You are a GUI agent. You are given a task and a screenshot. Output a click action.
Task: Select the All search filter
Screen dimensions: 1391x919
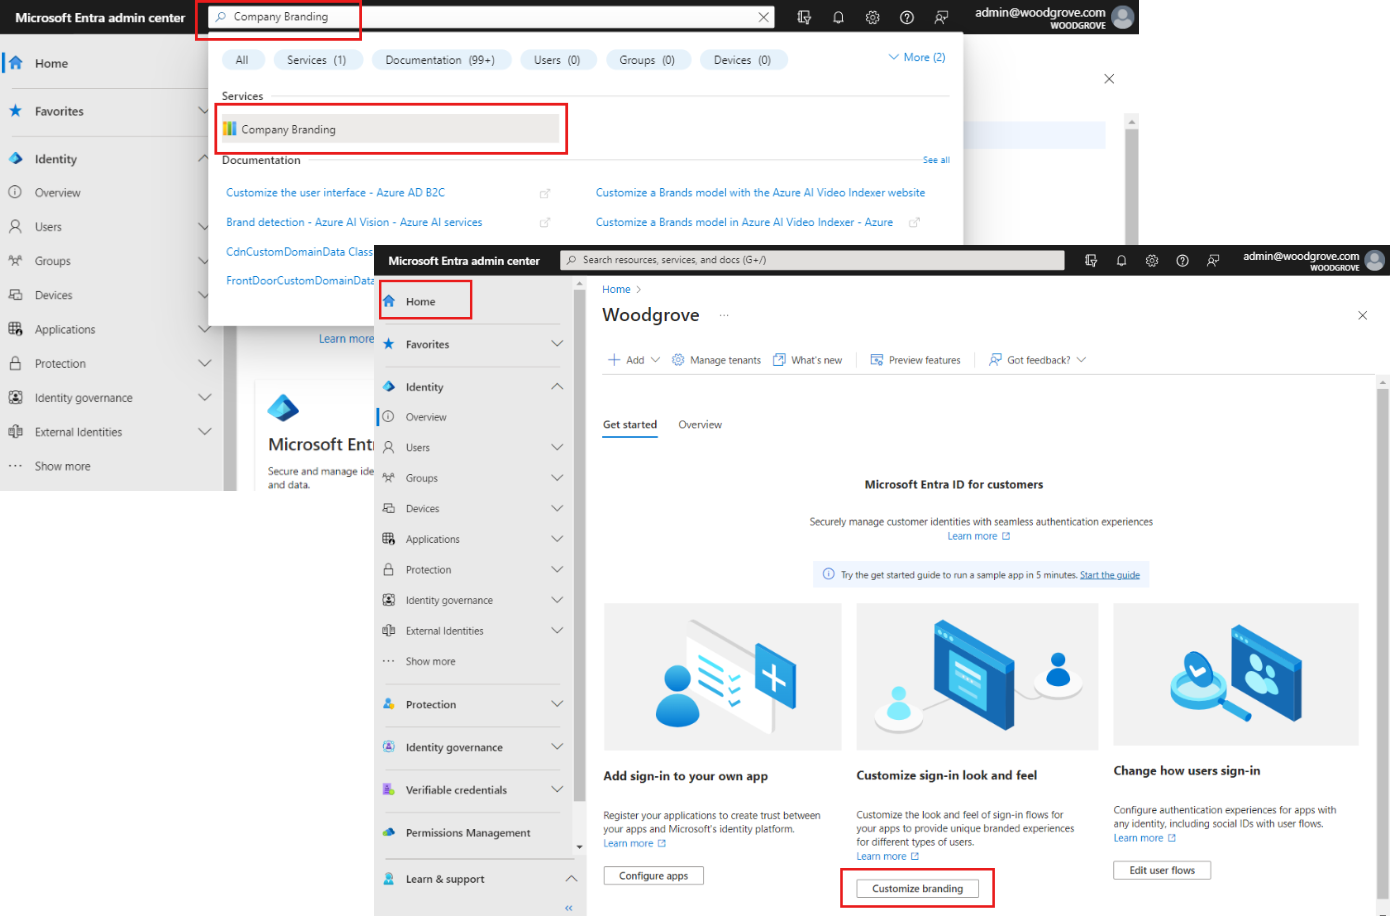[242, 60]
